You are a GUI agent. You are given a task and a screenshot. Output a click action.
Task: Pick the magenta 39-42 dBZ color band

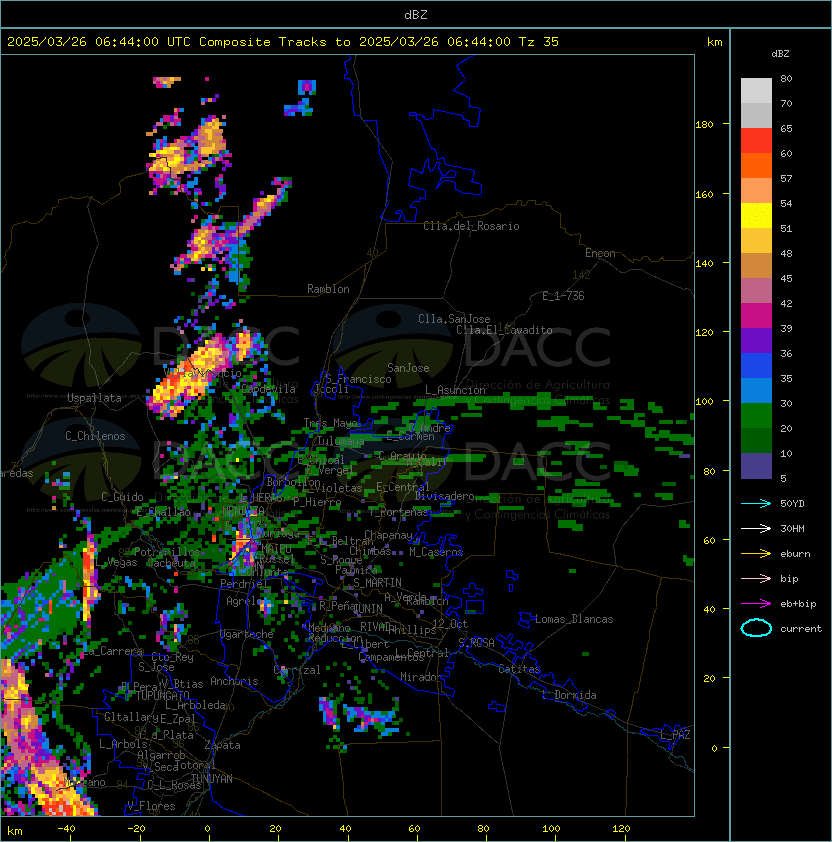click(x=756, y=316)
